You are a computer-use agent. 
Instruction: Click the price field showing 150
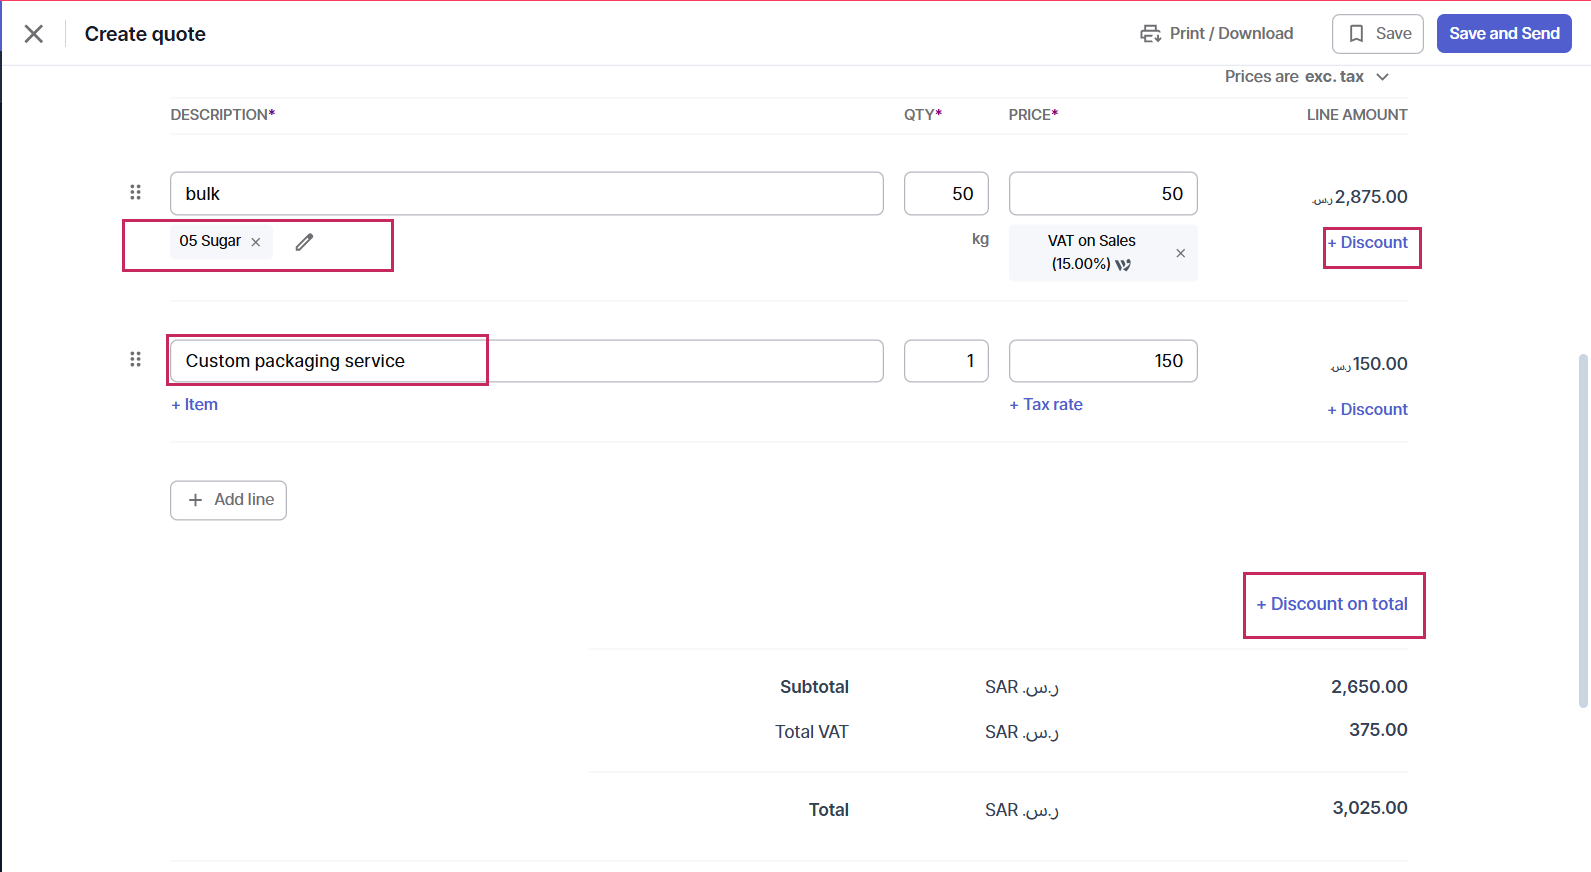pyautogui.click(x=1102, y=361)
